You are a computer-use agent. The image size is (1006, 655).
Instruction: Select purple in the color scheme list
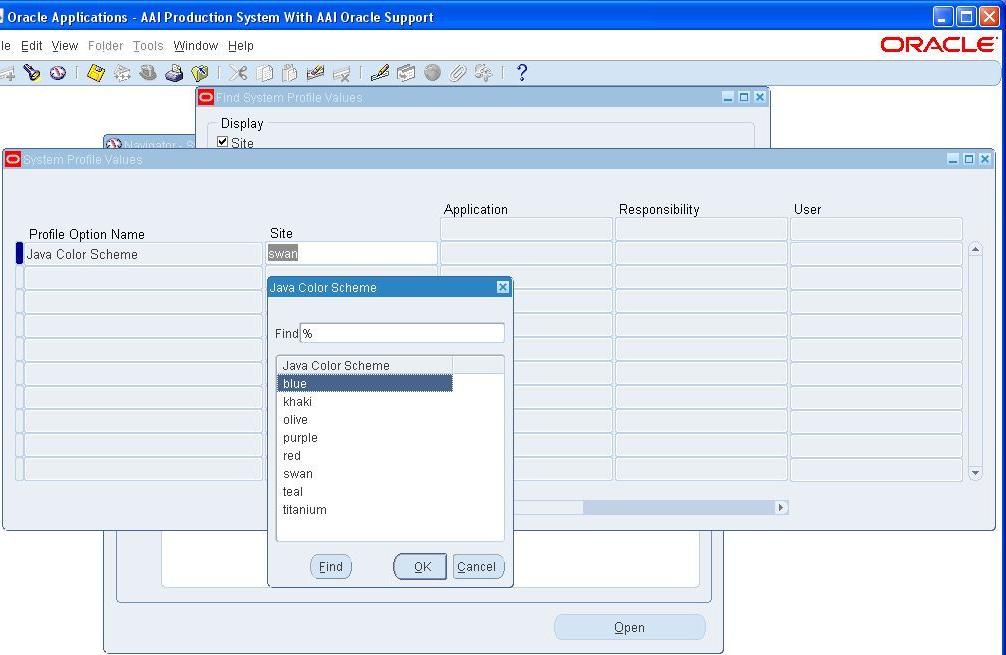pyautogui.click(x=300, y=437)
